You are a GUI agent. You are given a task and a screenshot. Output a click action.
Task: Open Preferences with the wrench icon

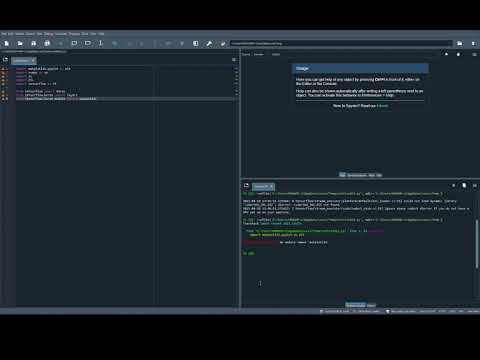click(209, 43)
